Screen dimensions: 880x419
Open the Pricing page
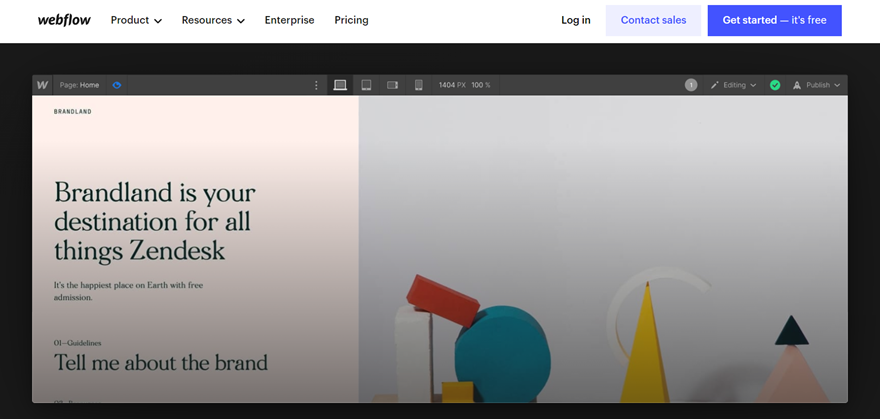click(351, 20)
